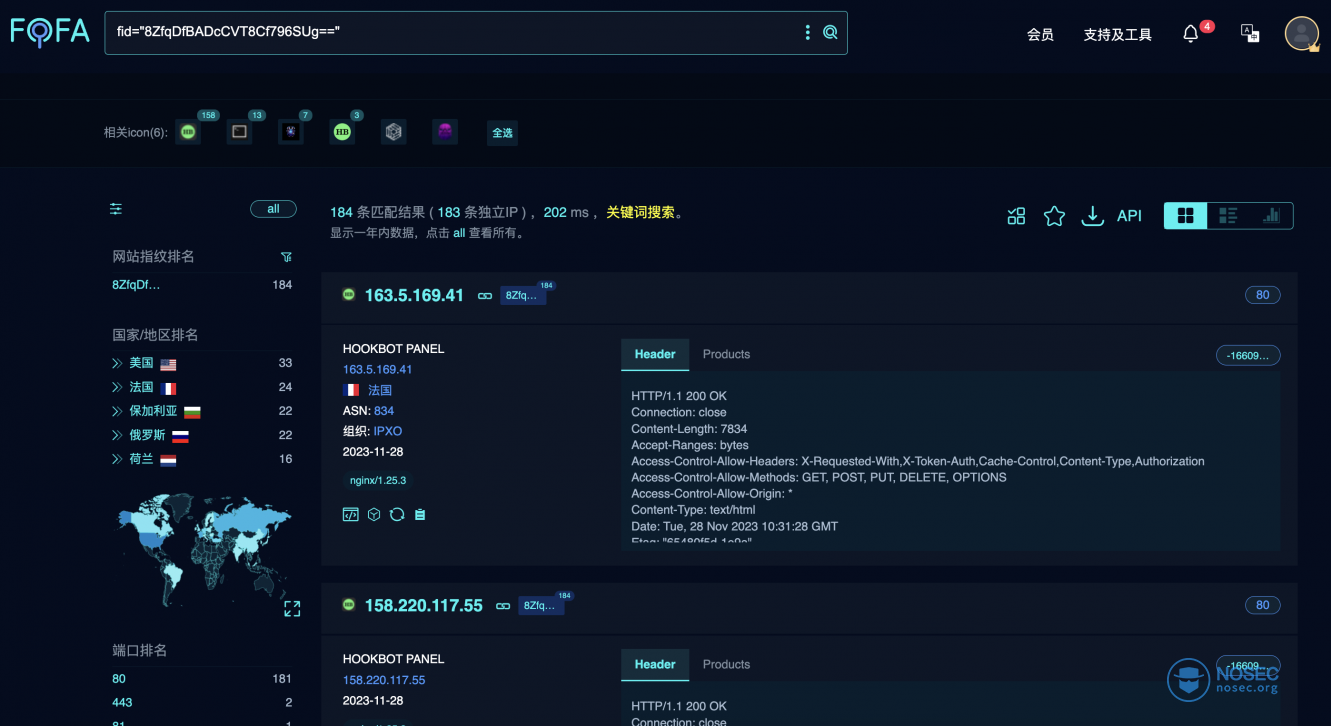1331x726 pixels.
Task: Click ASN 834 link
Action: tap(384, 411)
